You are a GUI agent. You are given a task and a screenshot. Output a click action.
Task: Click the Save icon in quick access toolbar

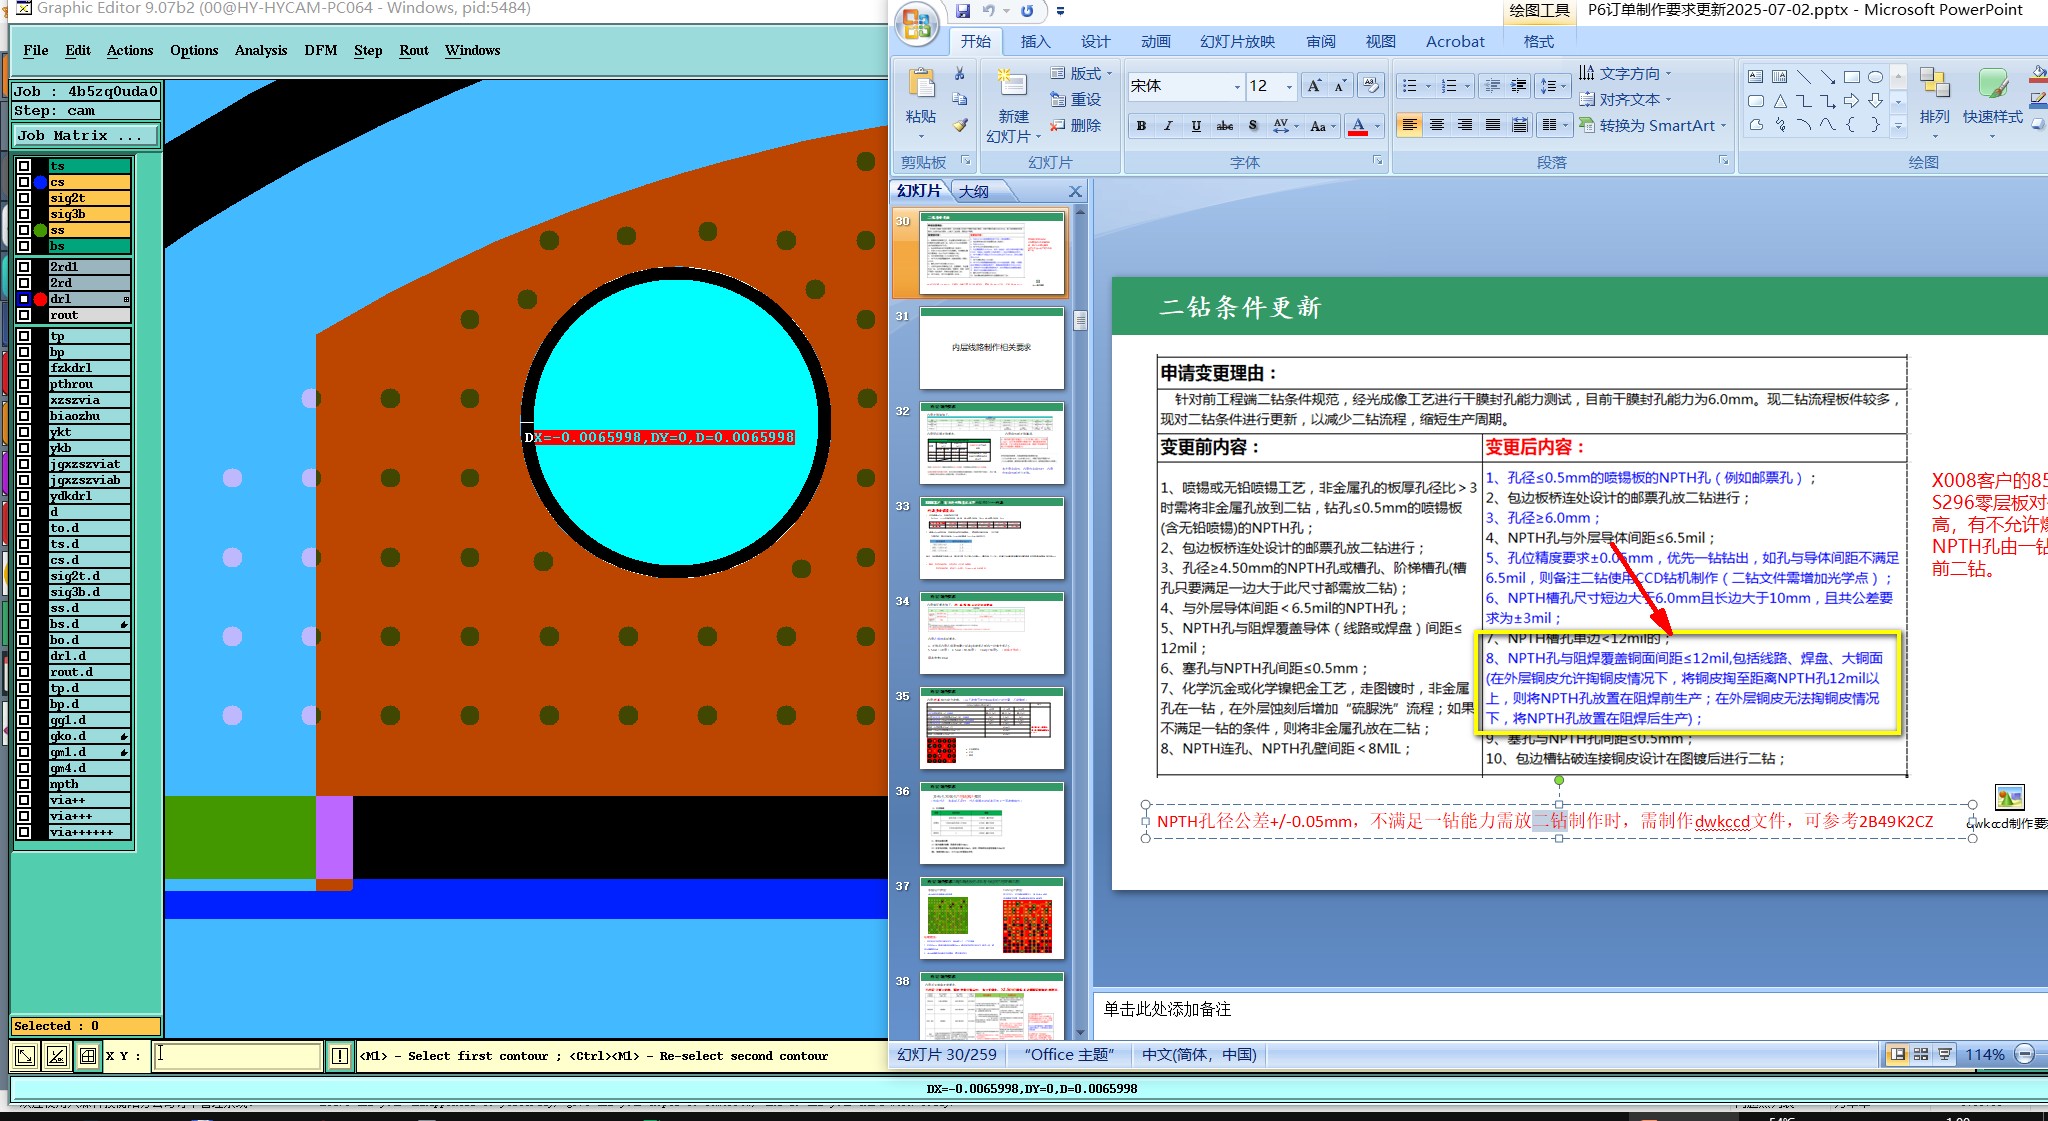[x=963, y=11]
